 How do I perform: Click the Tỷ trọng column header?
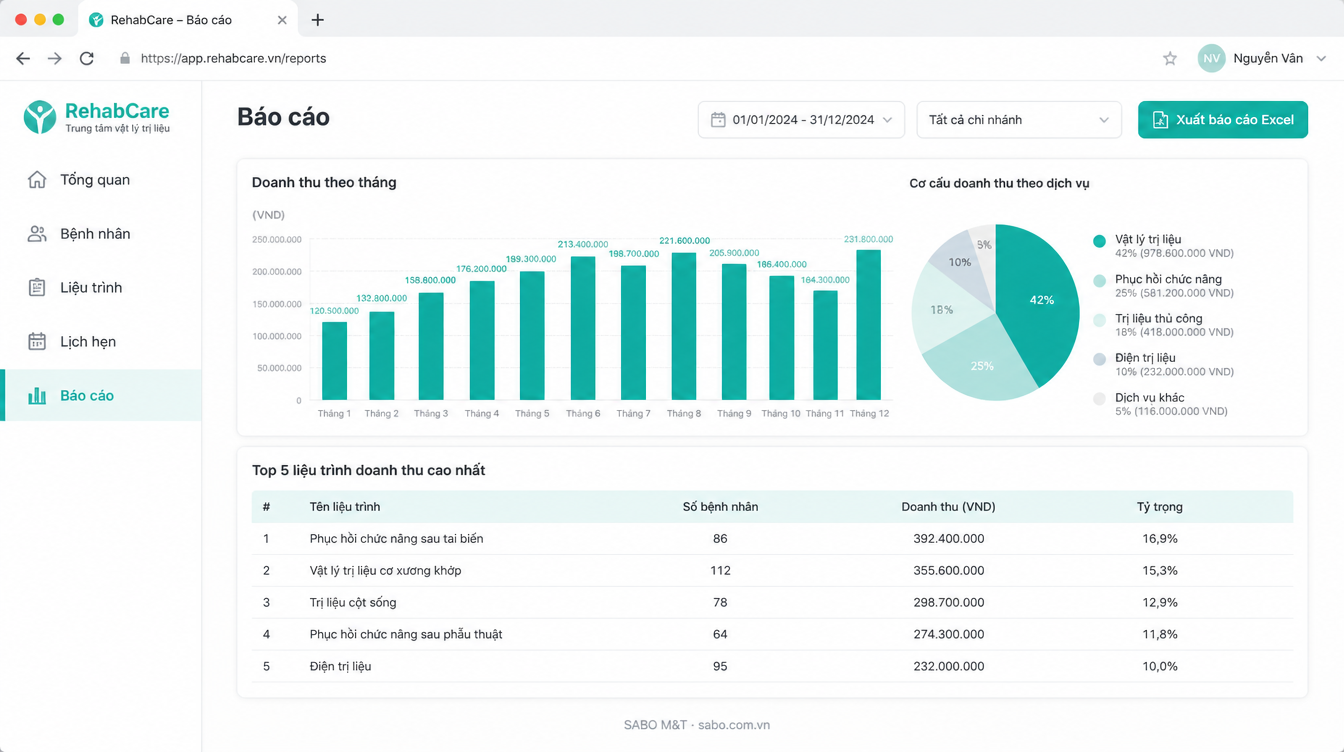(1160, 507)
